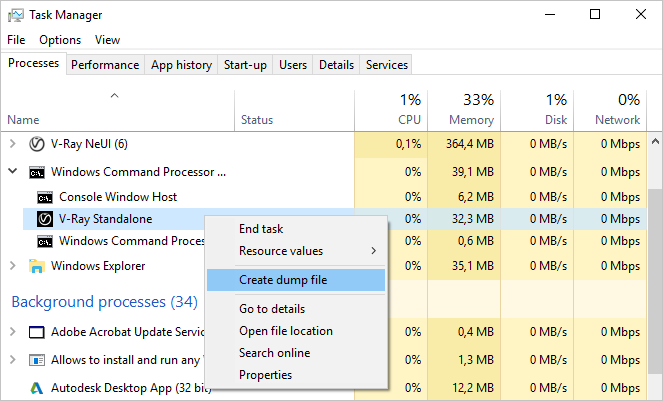The width and height of the screenshot is (663, 401).
Task: Click the 0,4 MB memory value
Action: pos(476,332)
